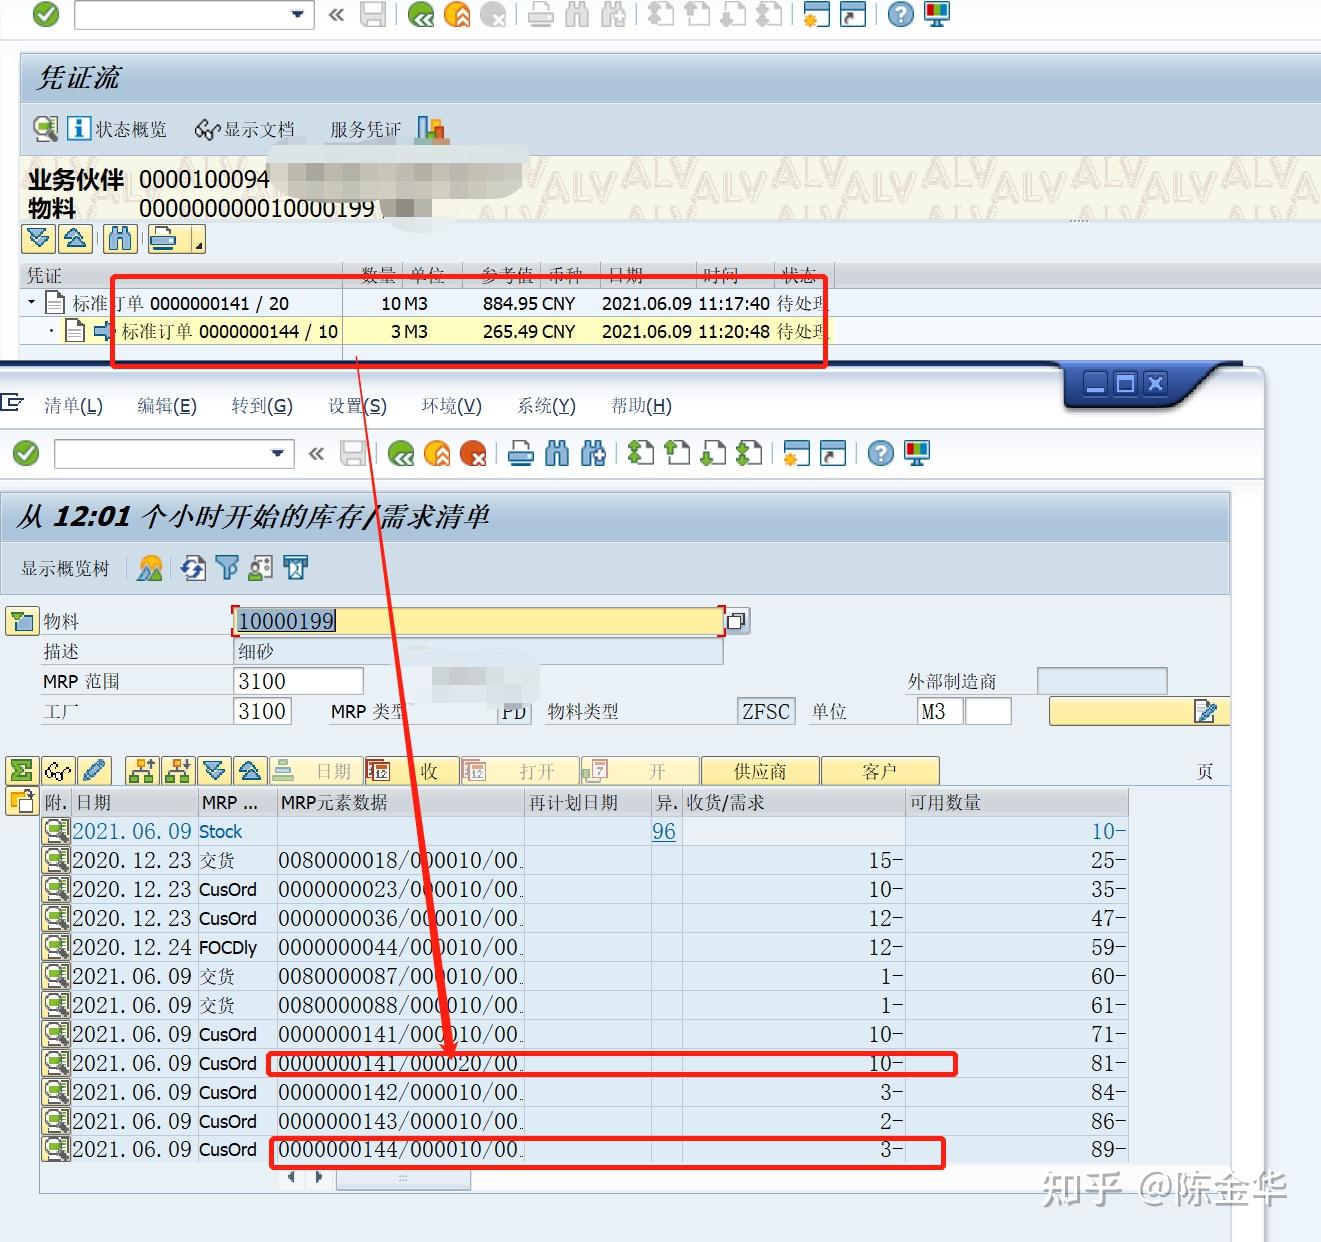
Task: Click Sum sigma icon above MRP table
Action: (x=21, y=770)
